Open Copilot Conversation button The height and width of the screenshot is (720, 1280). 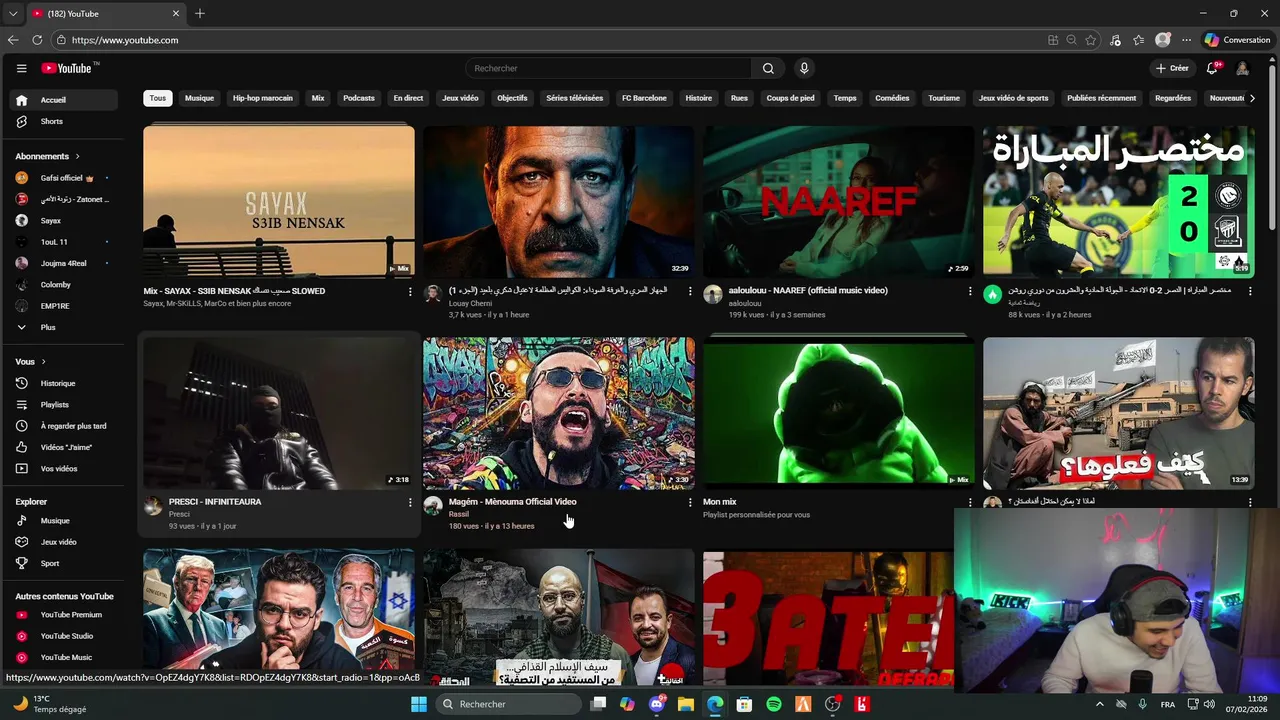pos(1237,40)
